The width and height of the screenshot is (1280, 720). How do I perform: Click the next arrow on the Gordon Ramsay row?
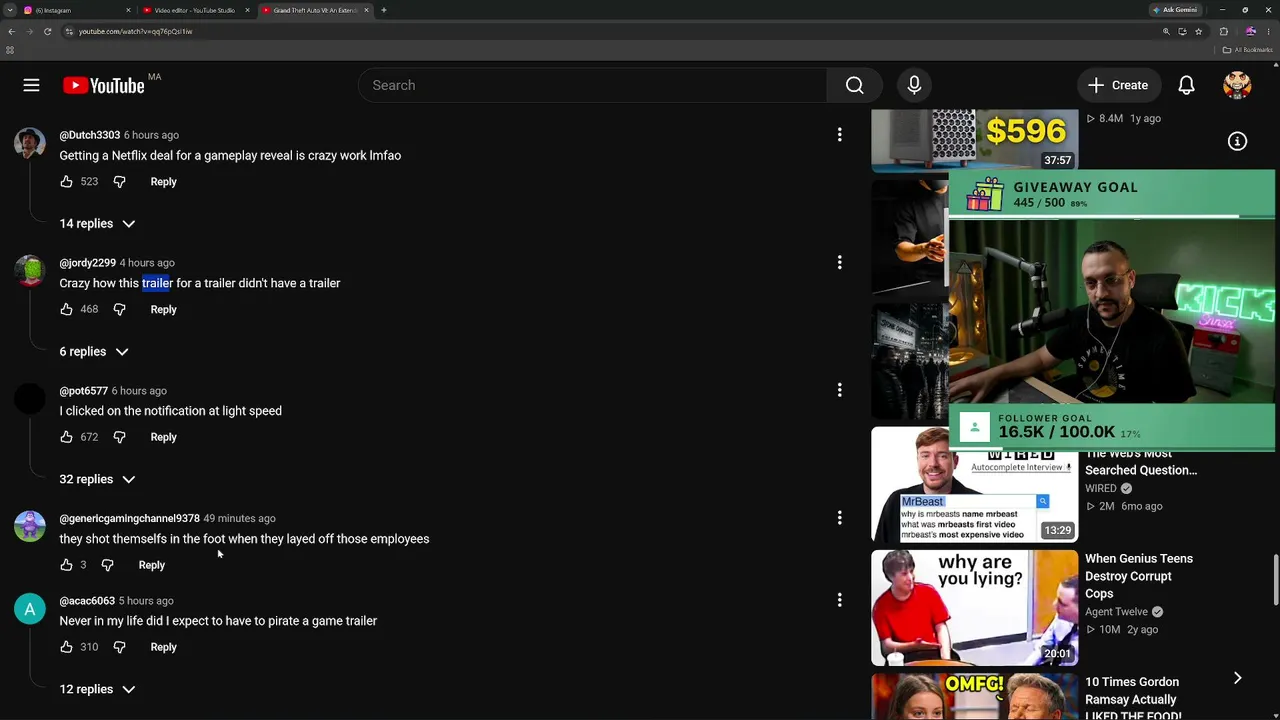[1237, 678]
